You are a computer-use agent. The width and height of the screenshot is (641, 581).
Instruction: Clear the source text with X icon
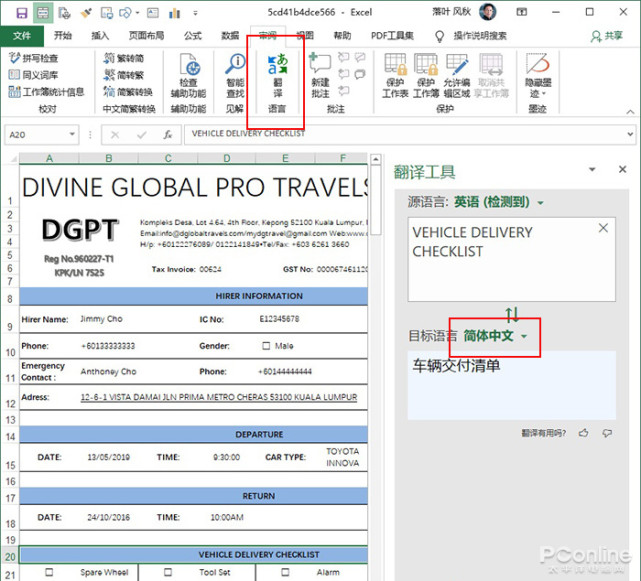(603, 228)
